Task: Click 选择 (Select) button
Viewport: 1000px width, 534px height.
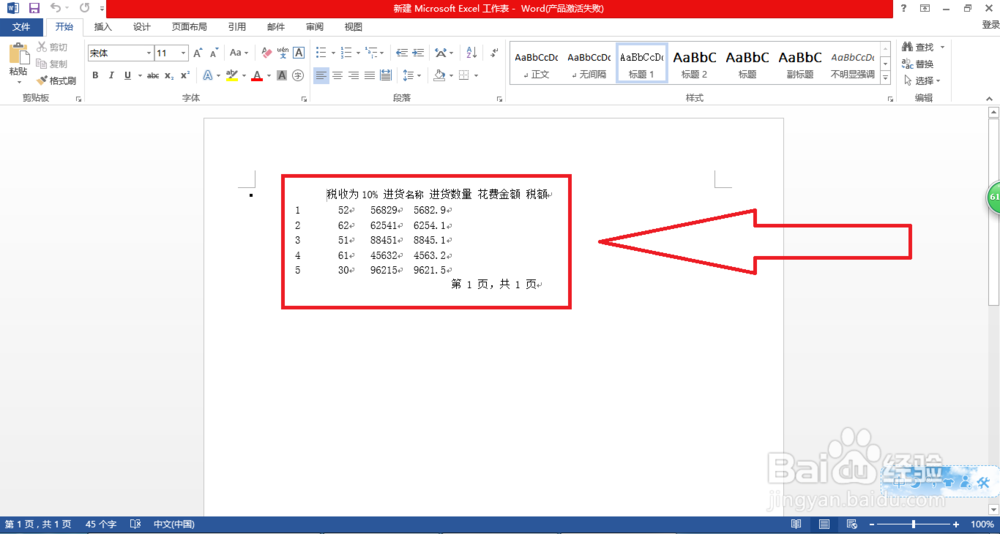Action: point(923,81)
